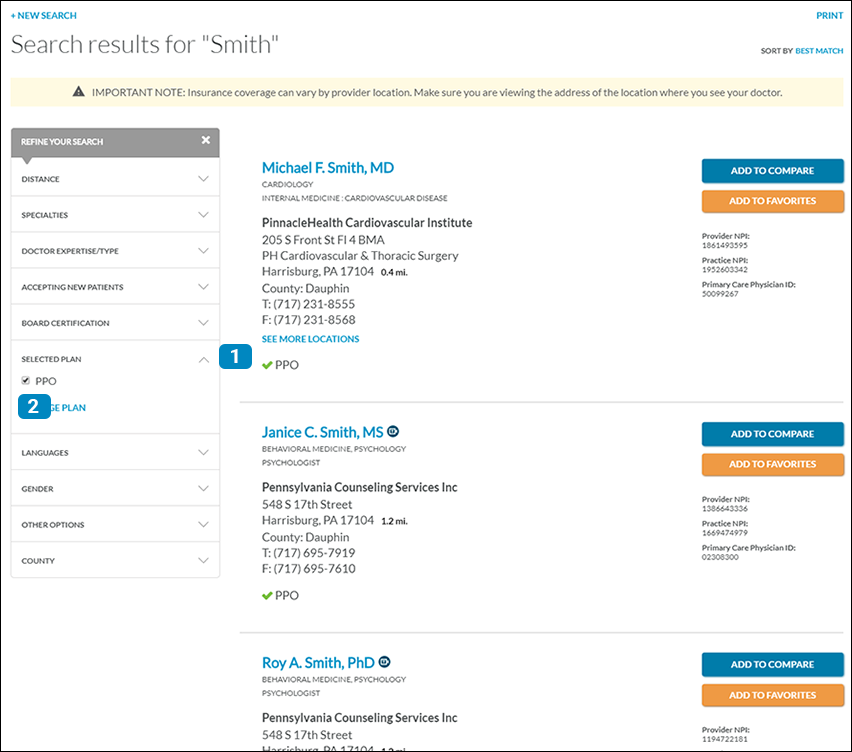Expand the Doctor Expertise/Type filter
852x752 pixels.
[115, 250]
